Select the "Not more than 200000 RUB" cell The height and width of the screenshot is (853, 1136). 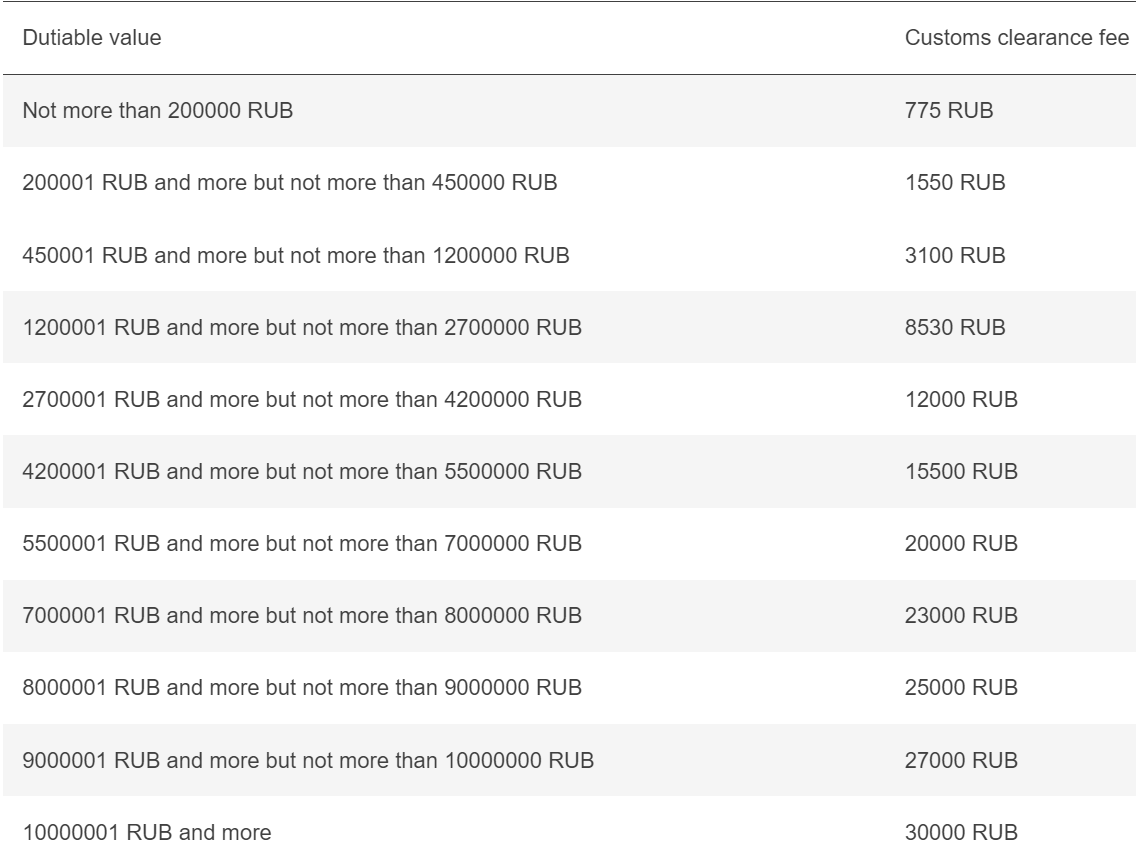point(157,111)
